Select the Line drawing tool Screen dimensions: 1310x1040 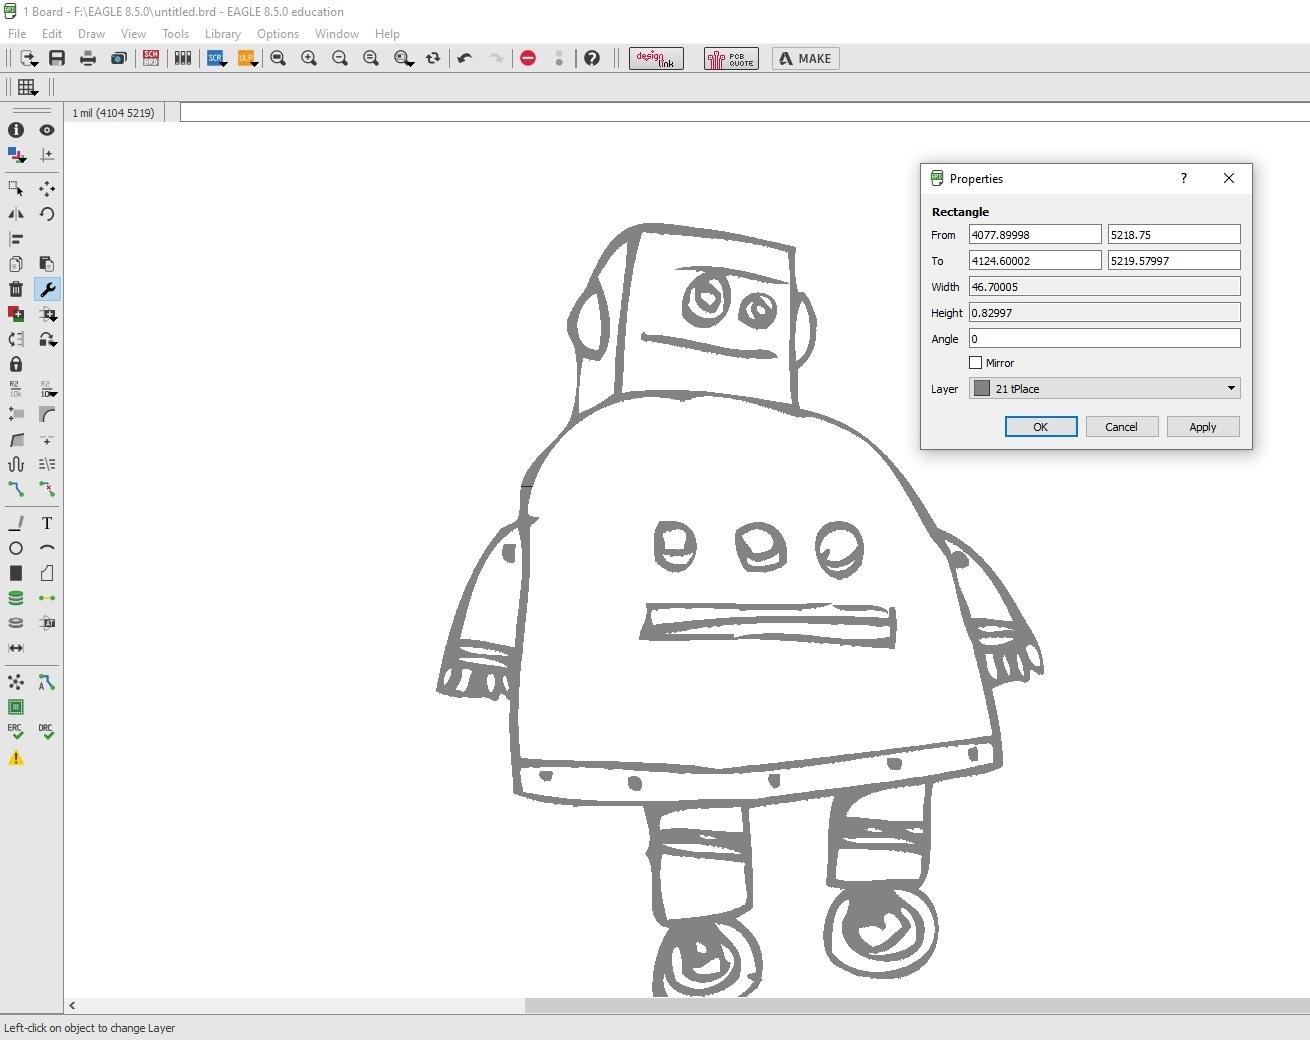[x=16, y=523]
